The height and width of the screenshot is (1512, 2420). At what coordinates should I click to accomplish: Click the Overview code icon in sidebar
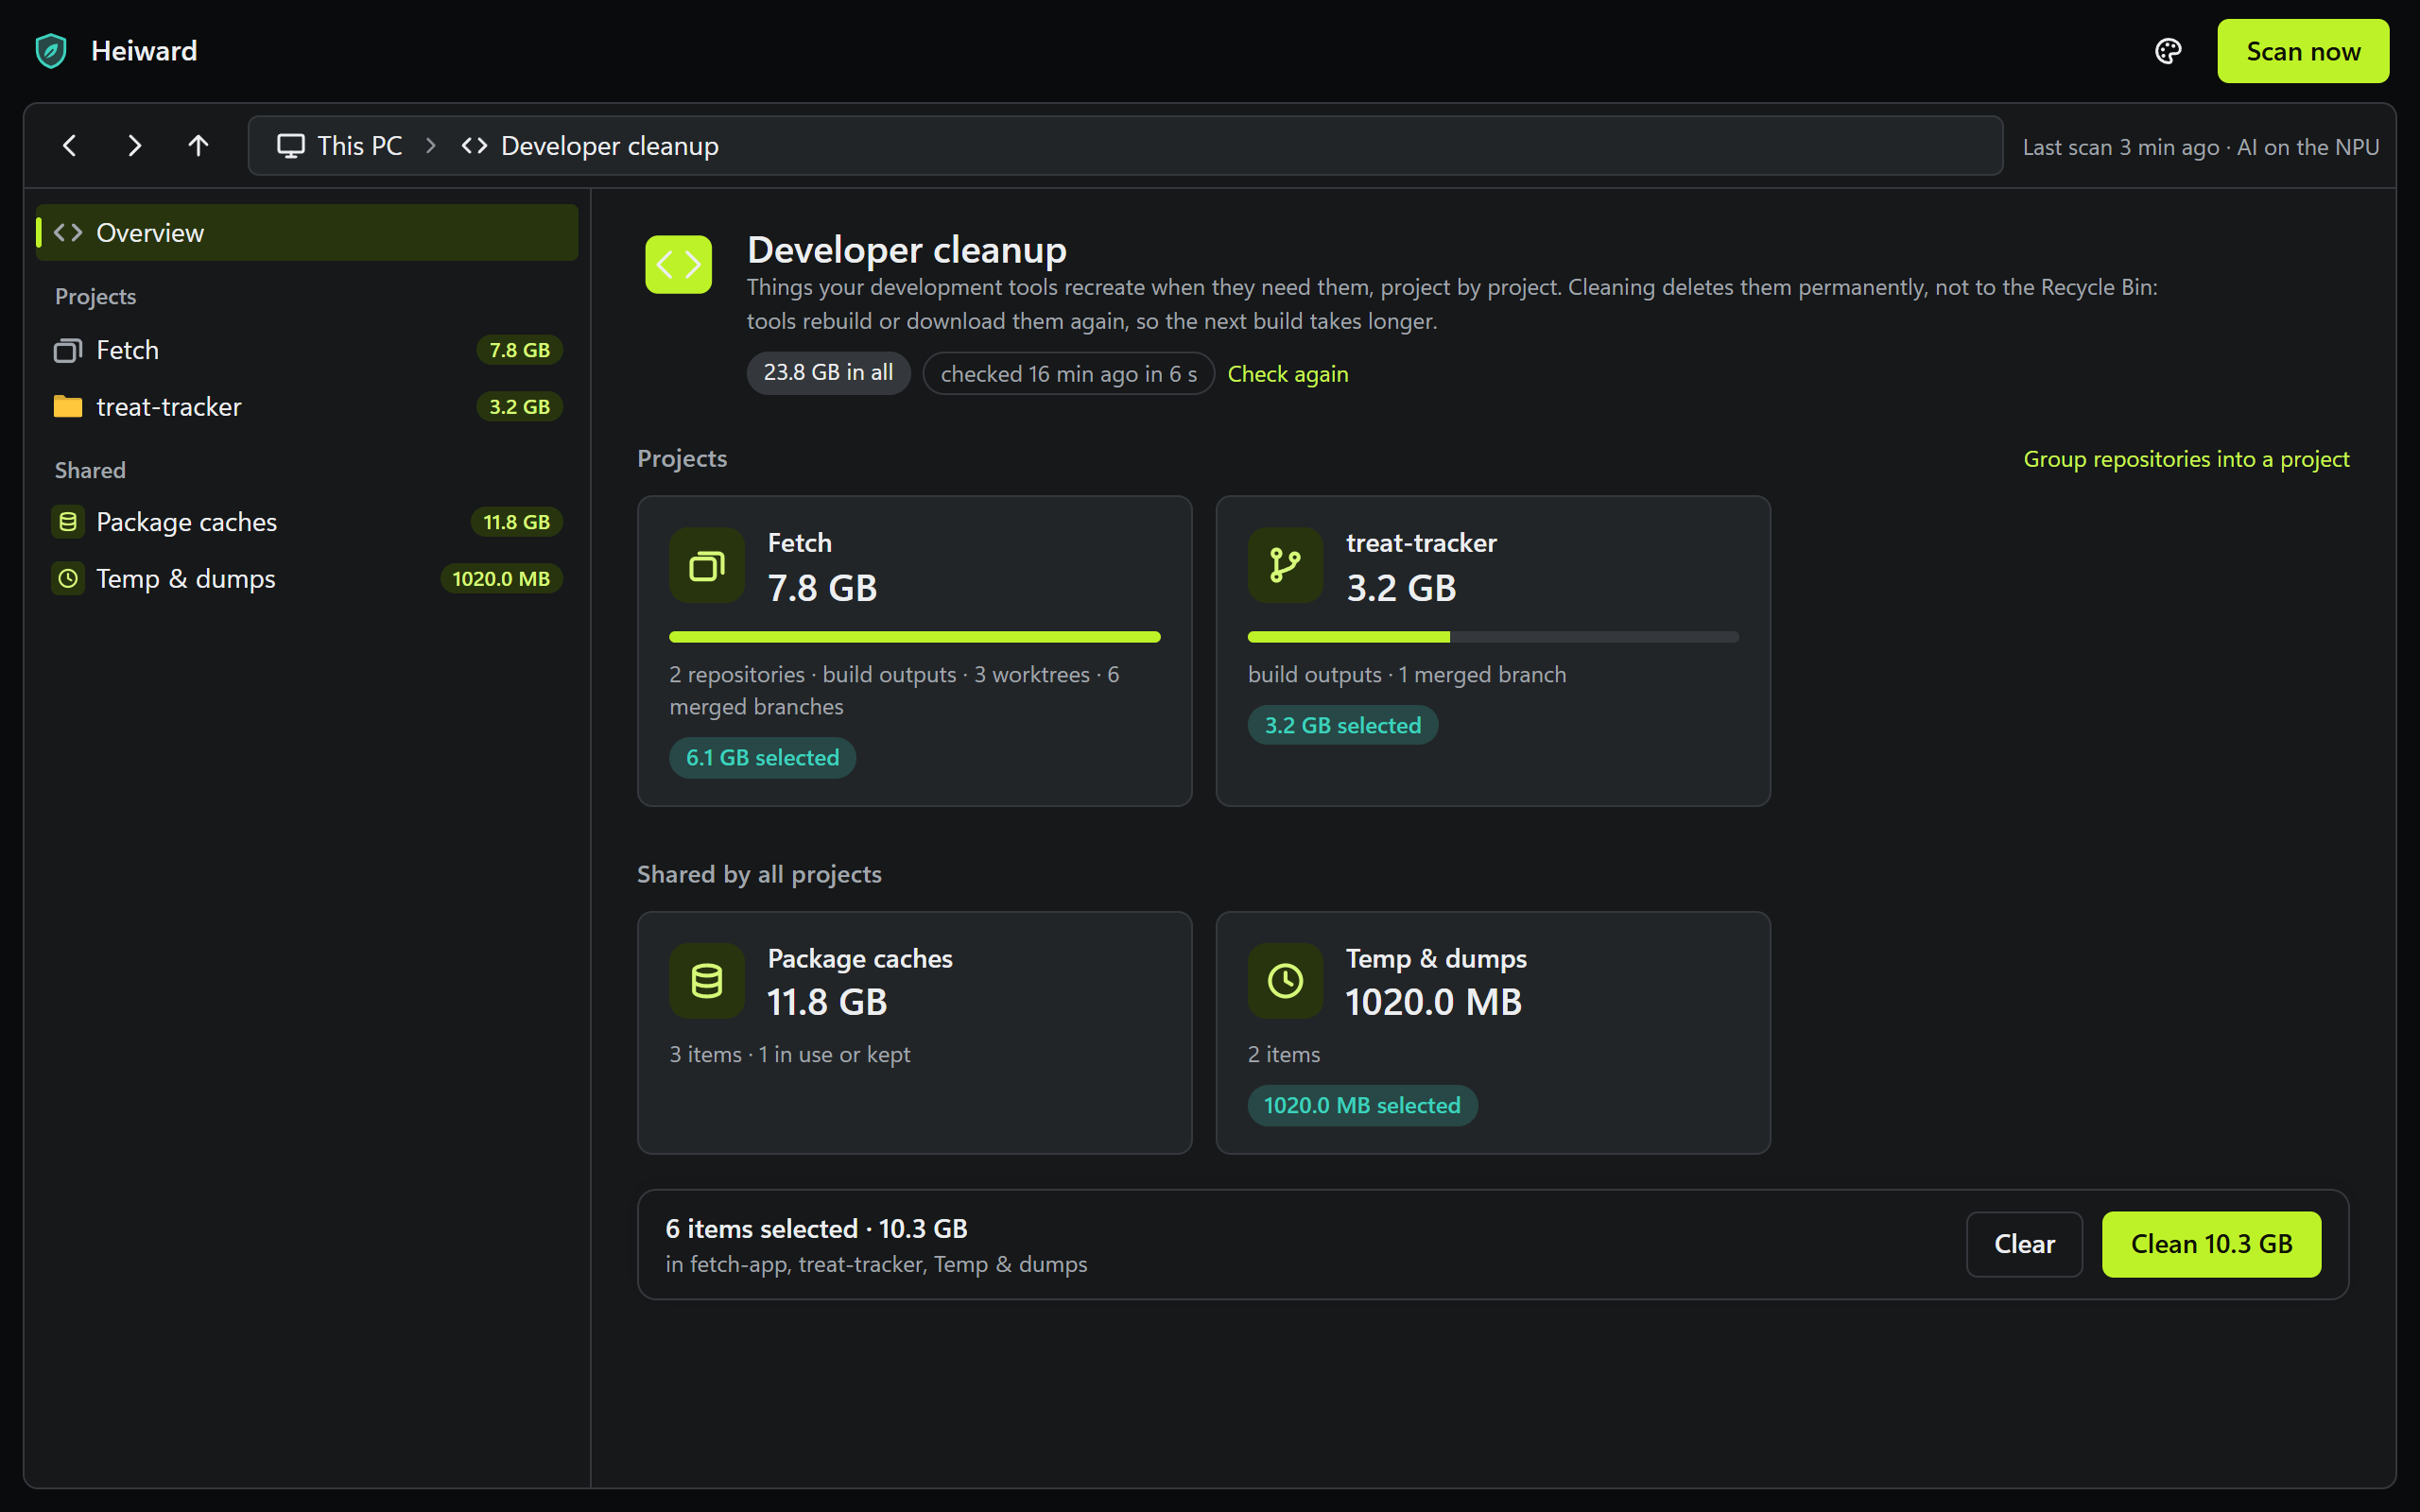(x=68, y=233)
